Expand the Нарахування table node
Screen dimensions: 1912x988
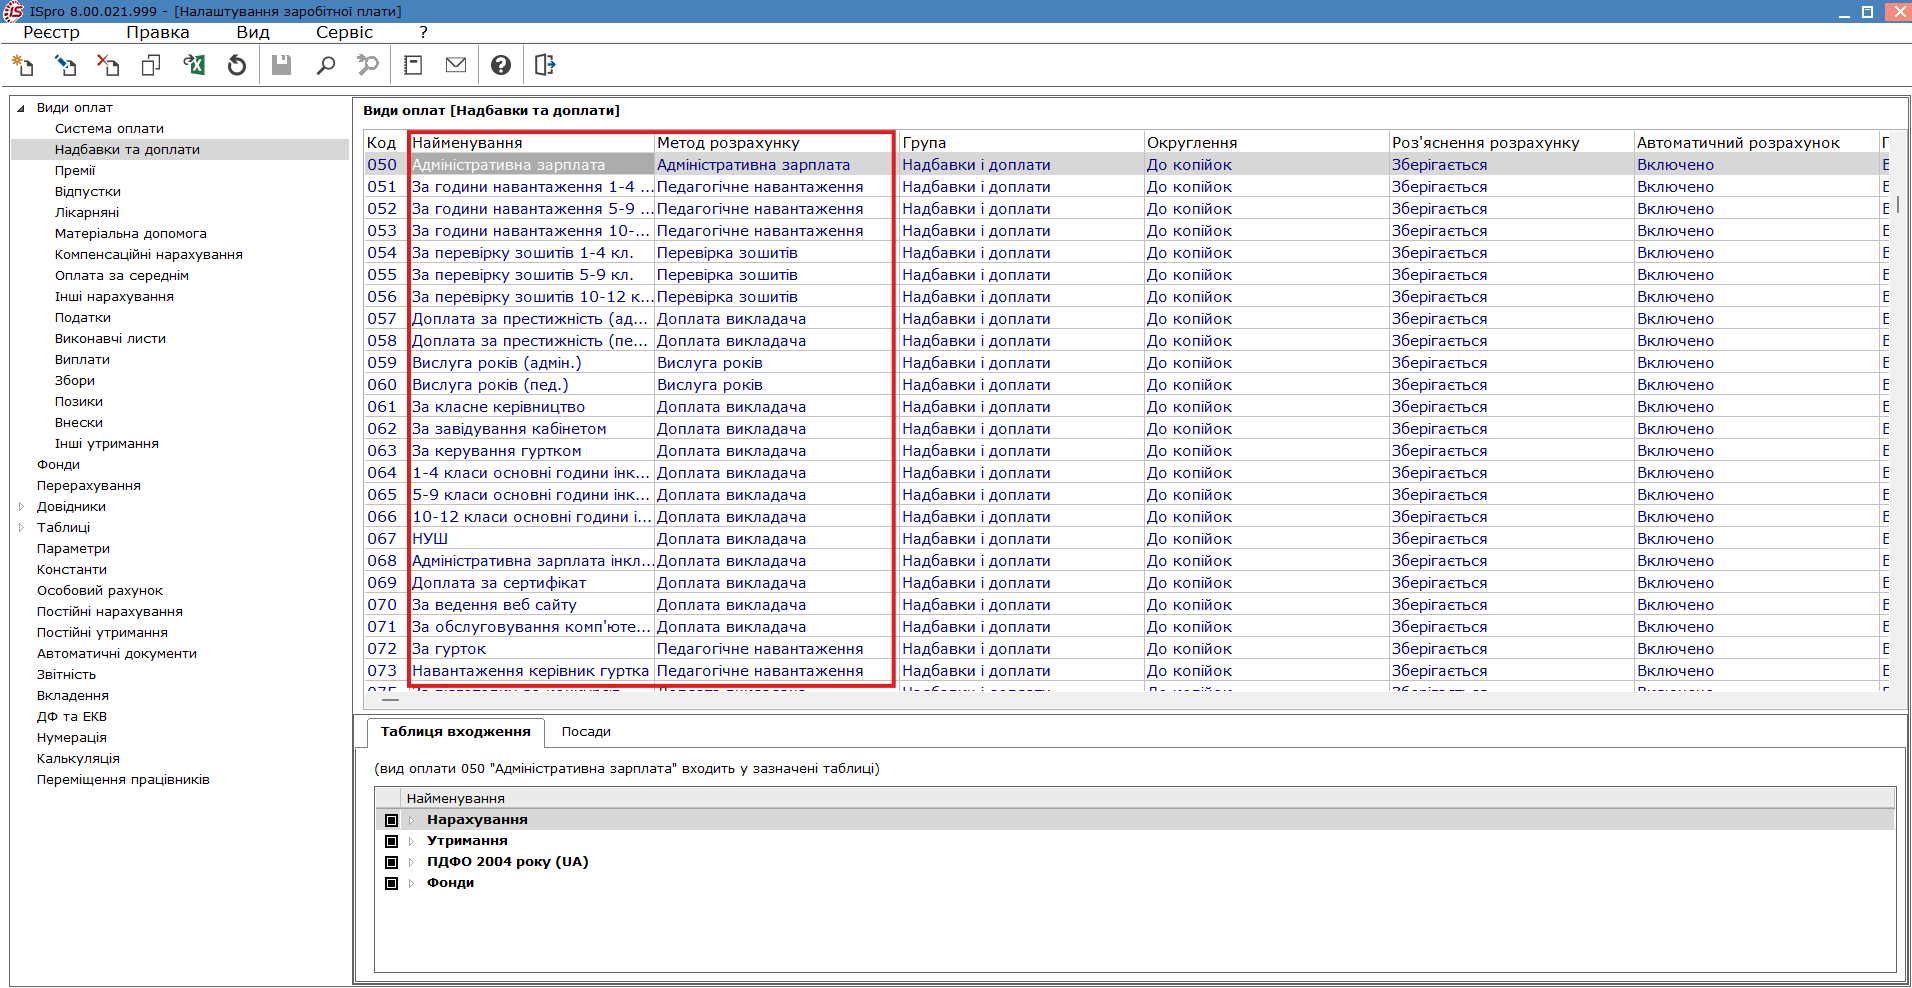point(411,820)
